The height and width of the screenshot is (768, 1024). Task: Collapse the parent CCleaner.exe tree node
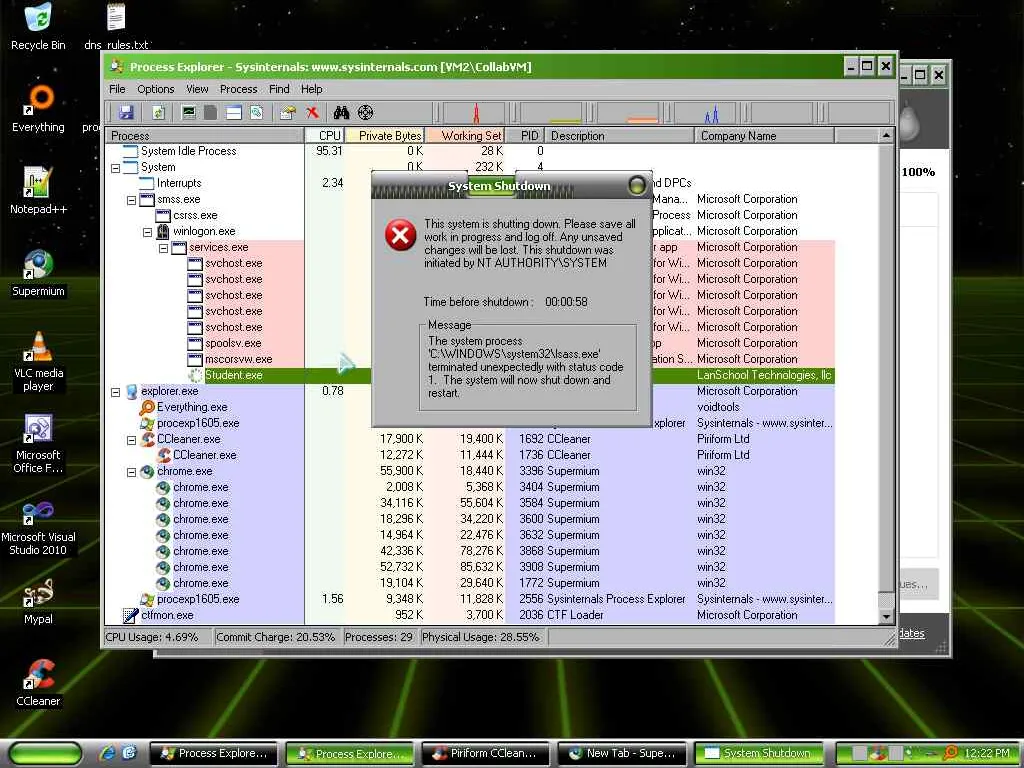click(131, 440)
